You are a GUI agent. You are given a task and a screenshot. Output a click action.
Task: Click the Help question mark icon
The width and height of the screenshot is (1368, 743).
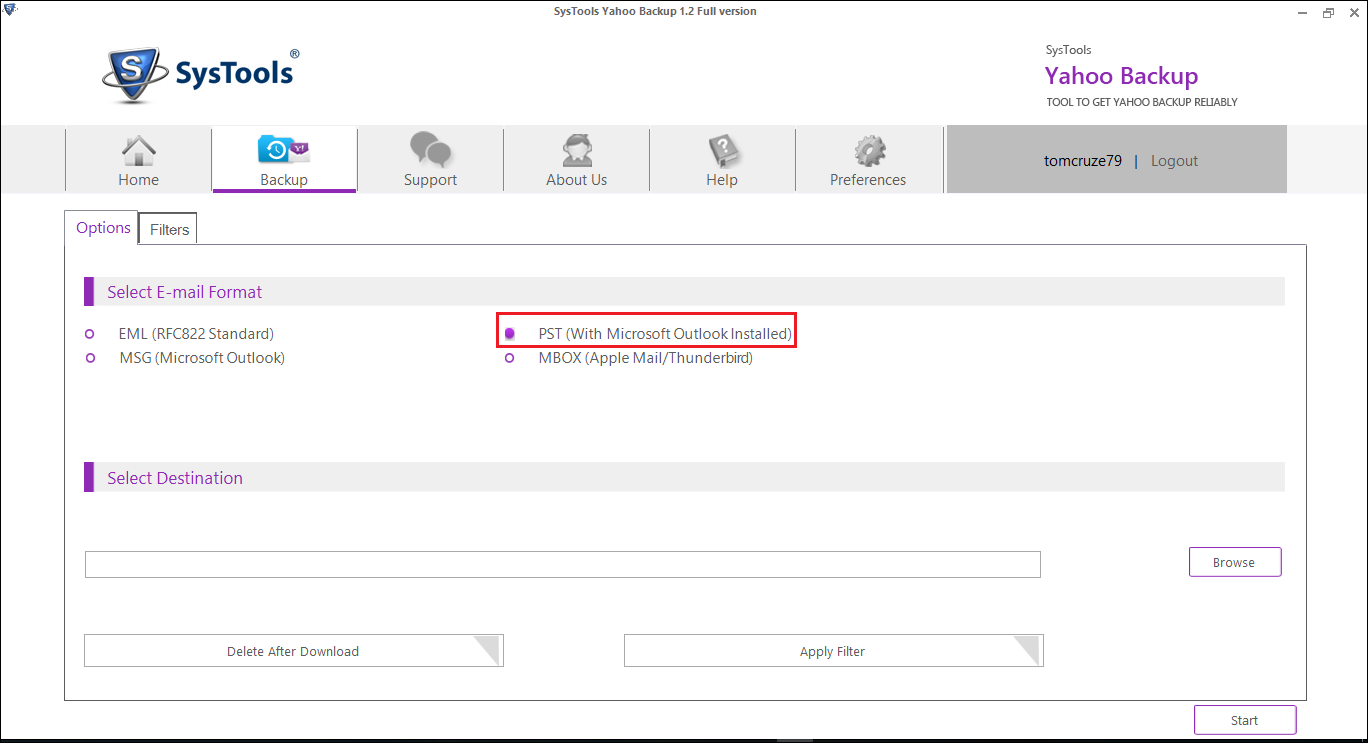coord(722,151)
